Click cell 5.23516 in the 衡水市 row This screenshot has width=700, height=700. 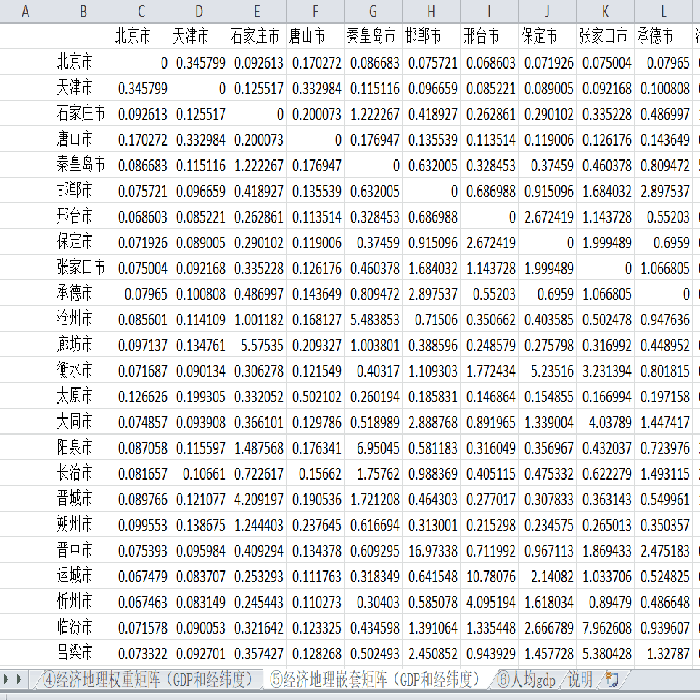[x=547, y=370]
